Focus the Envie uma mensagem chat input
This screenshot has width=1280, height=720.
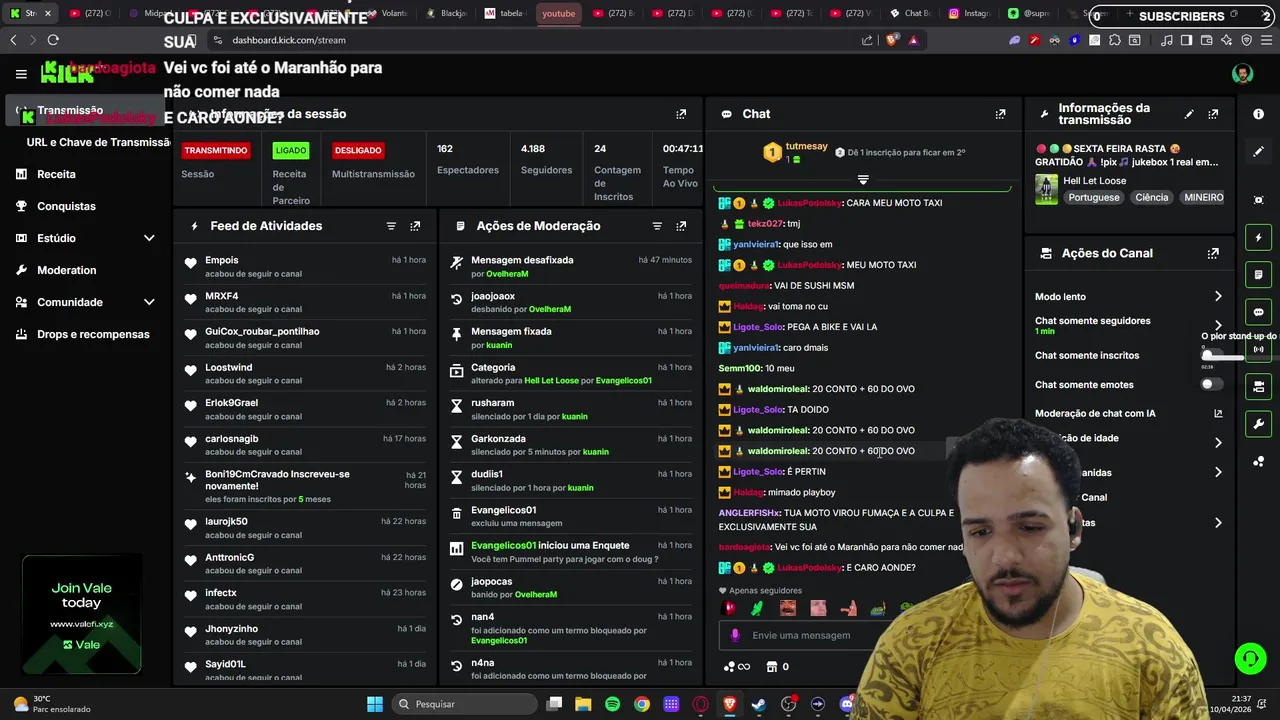(x=801, y=635)
